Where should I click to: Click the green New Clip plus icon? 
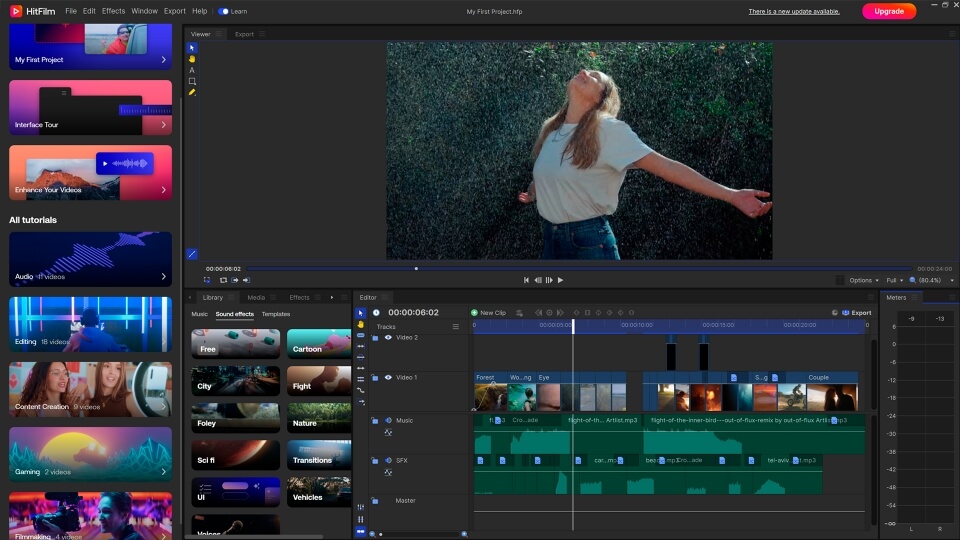tap(475, 313)
